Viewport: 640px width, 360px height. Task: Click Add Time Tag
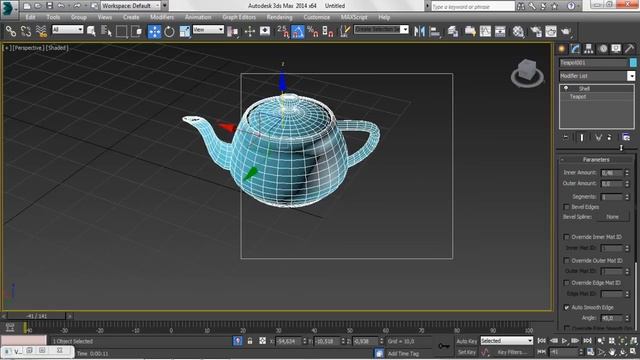point(403,353)
